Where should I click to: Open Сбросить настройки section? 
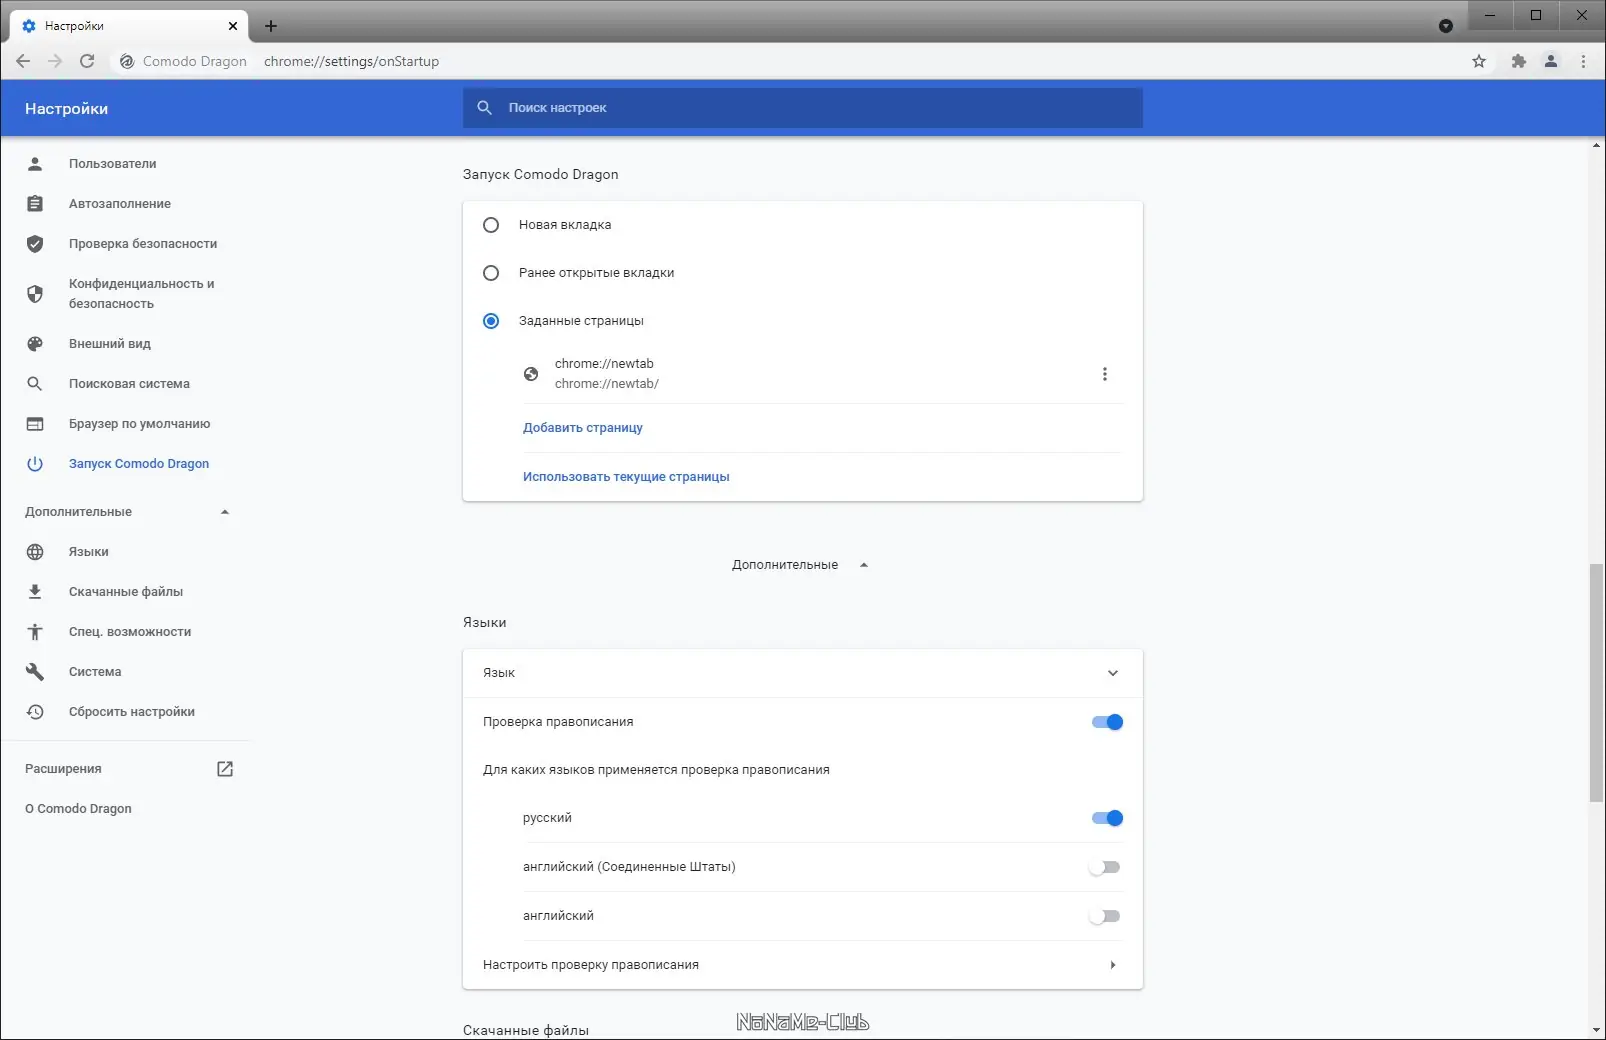(x=132, y=712)
